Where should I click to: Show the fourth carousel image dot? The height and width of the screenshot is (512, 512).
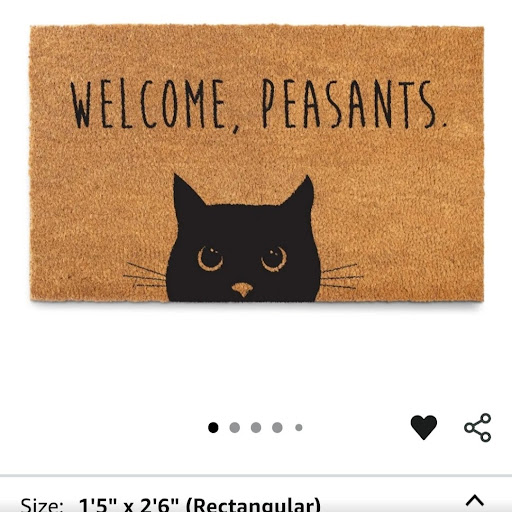point(277,427)
